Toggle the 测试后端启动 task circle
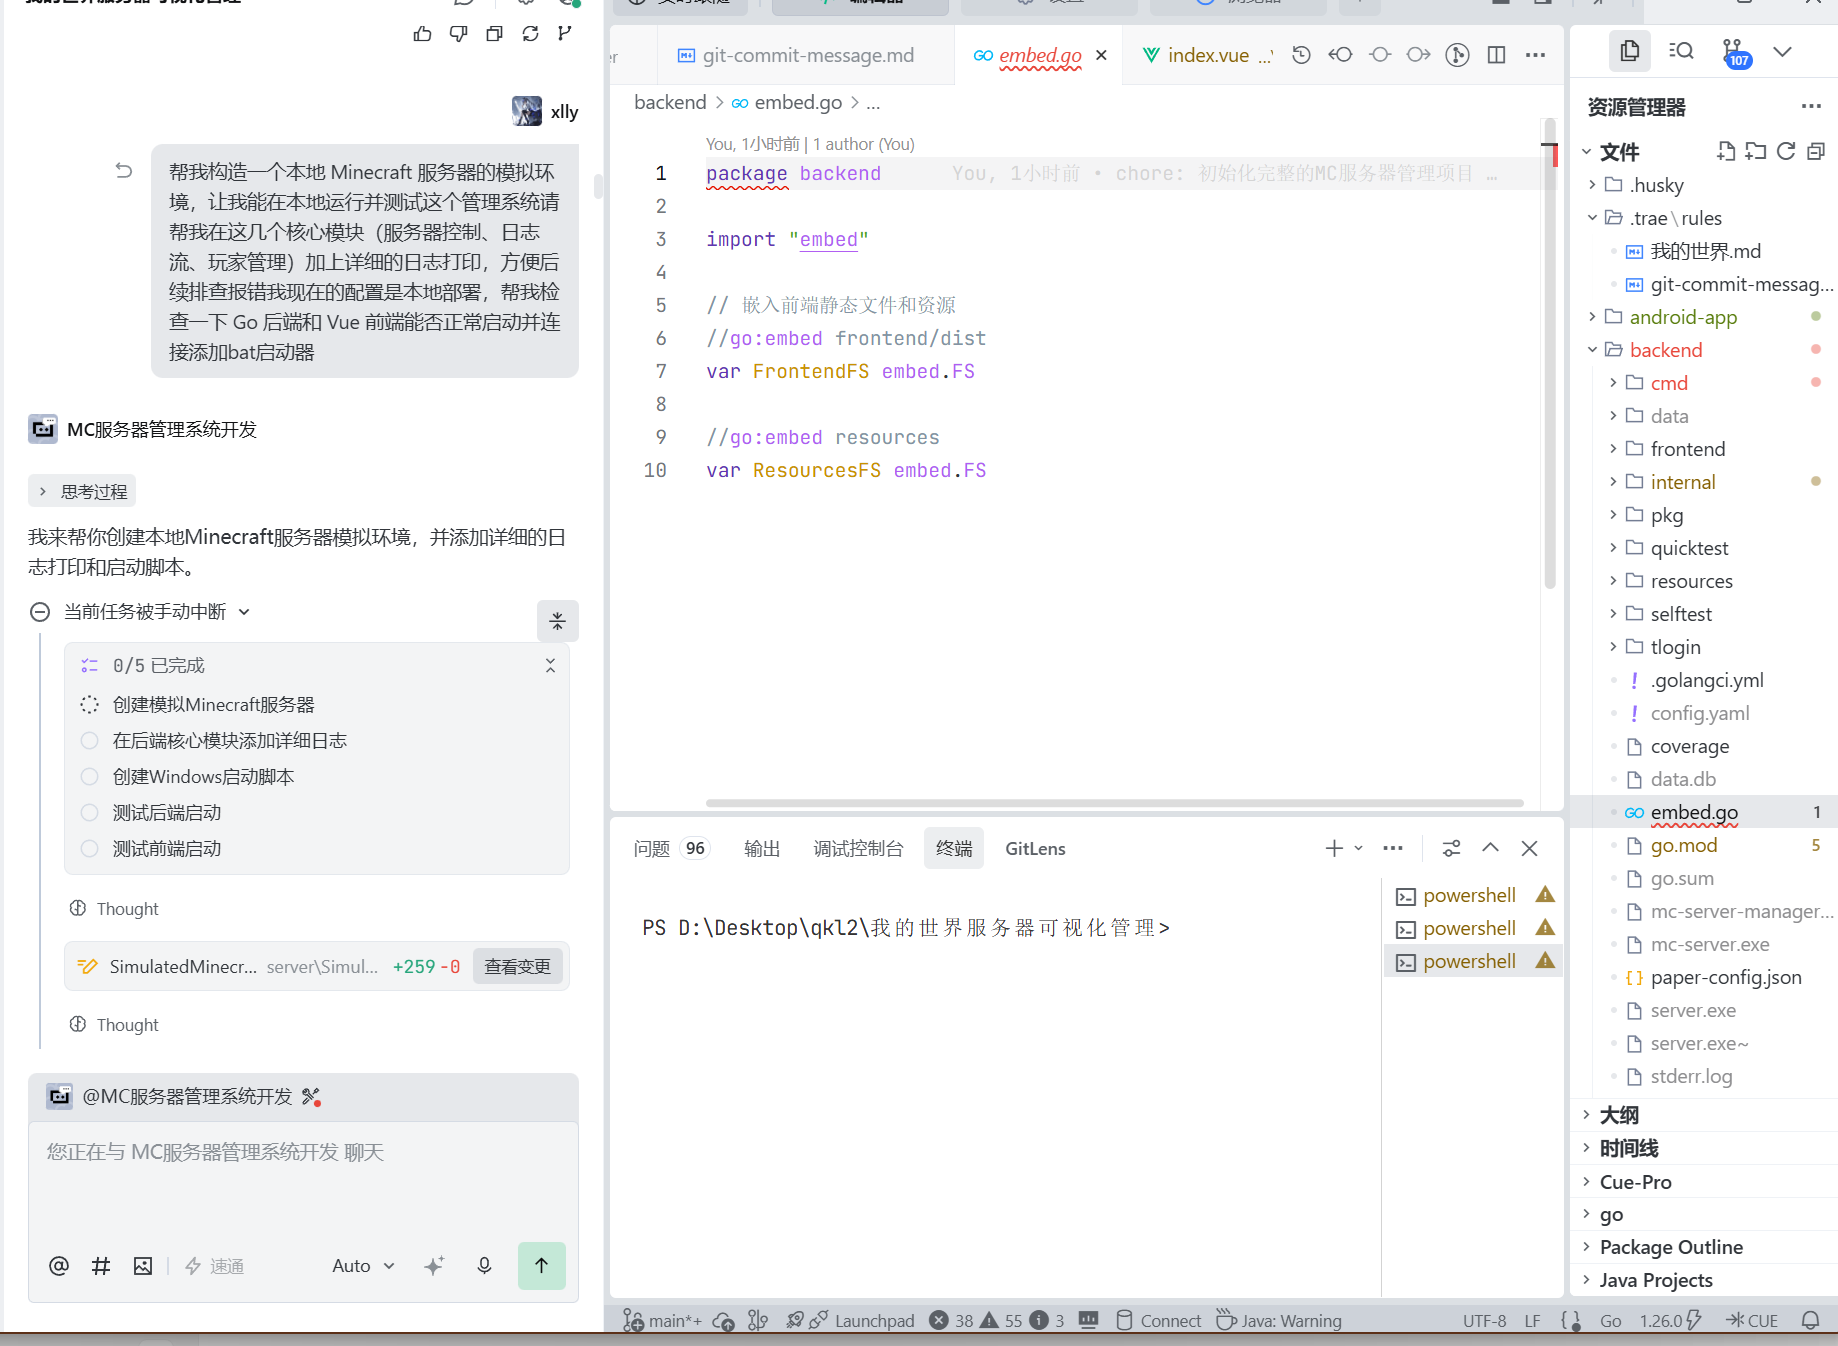The width and height of the screenshot is (1838, 1346). coord(89,812)
